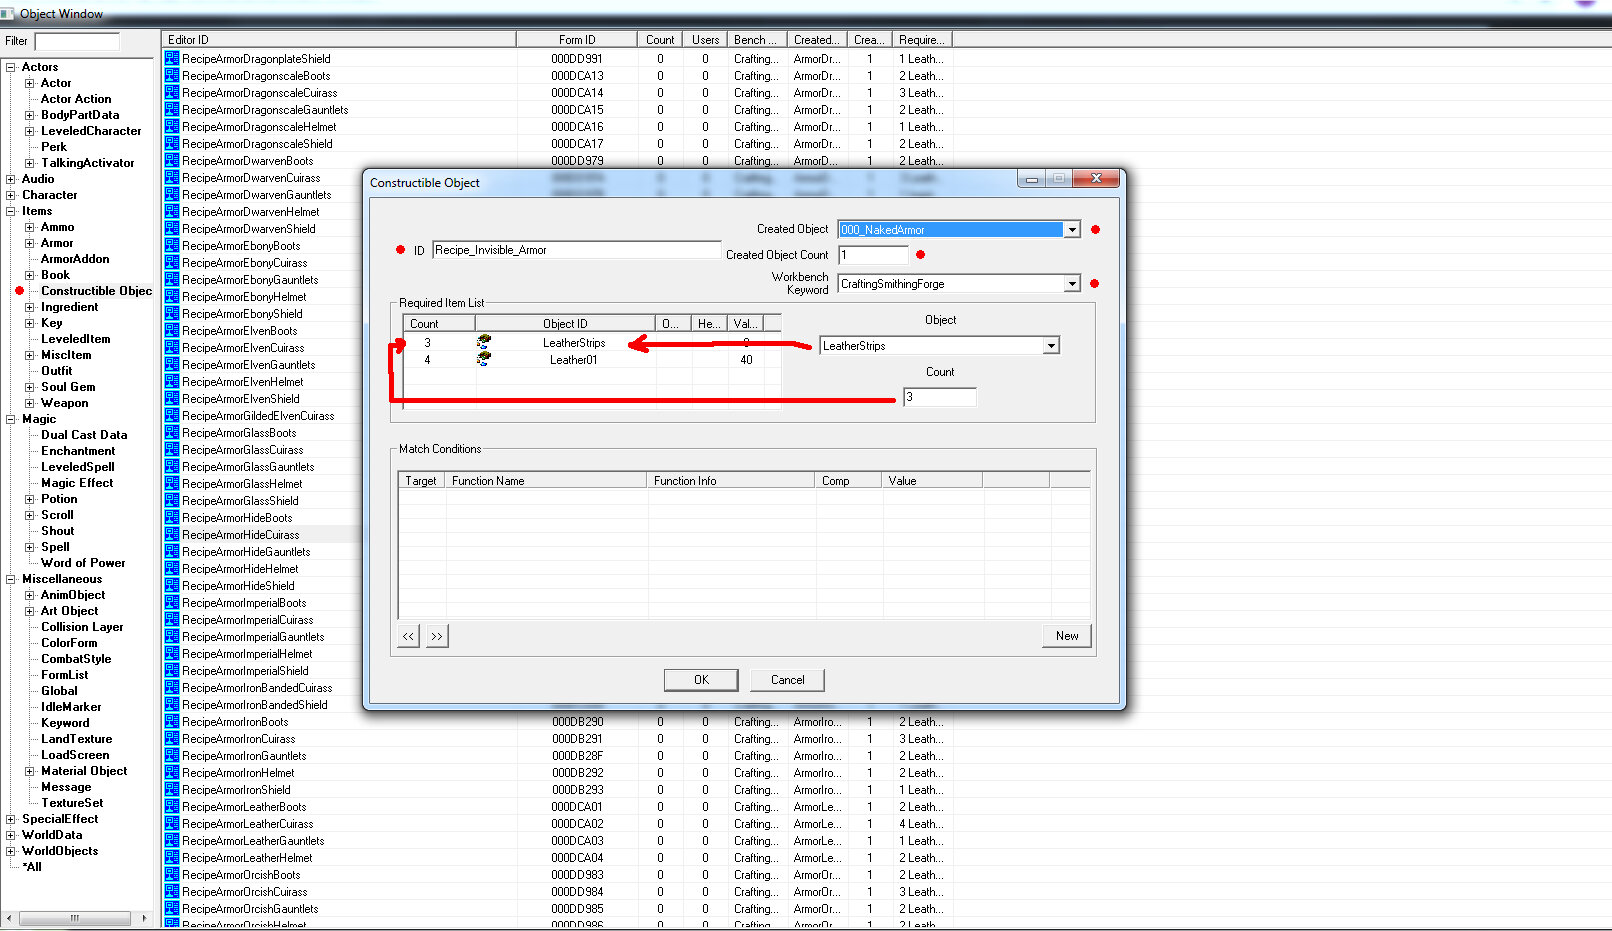Click the RecipeArmorLeatherHelmet row icon
Viewport: 1612px width, 931px height.
click(x=172, y=858)
